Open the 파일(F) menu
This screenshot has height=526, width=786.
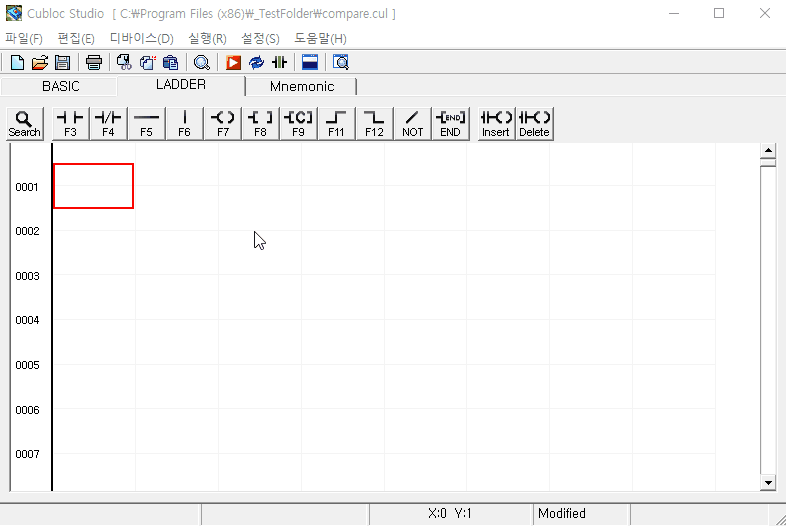pos(24,38)
